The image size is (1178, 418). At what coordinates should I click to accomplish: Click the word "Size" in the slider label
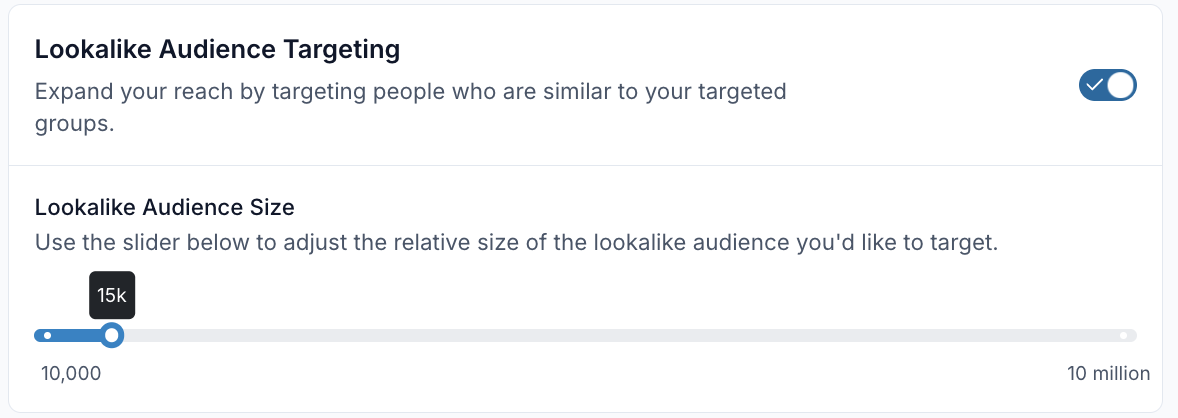tap(274, 207)
